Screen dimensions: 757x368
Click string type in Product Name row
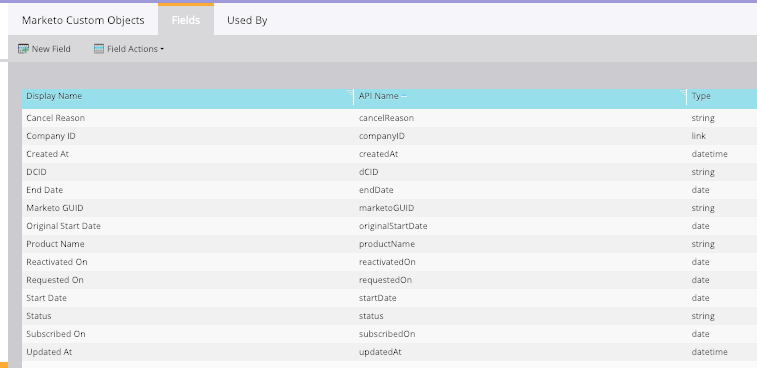tap(703, 244)
